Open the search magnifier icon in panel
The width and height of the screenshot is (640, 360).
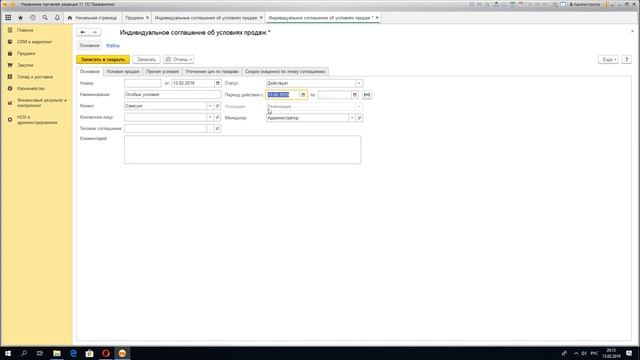point(45,18)
